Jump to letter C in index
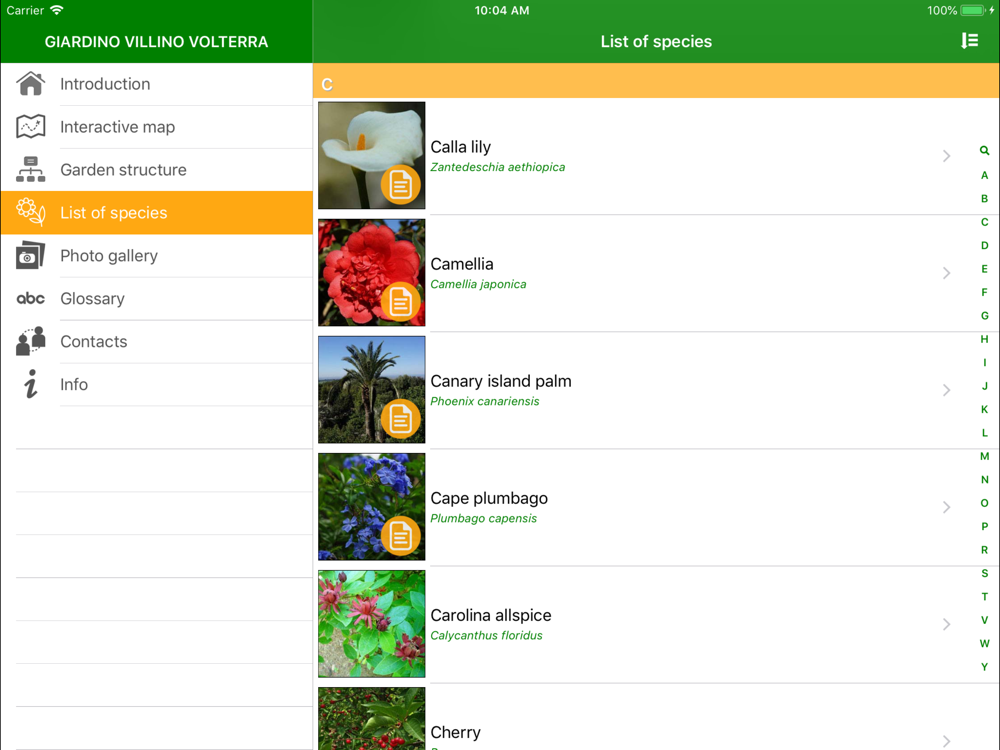This screenshot has height=750, width=1000. 985,222
